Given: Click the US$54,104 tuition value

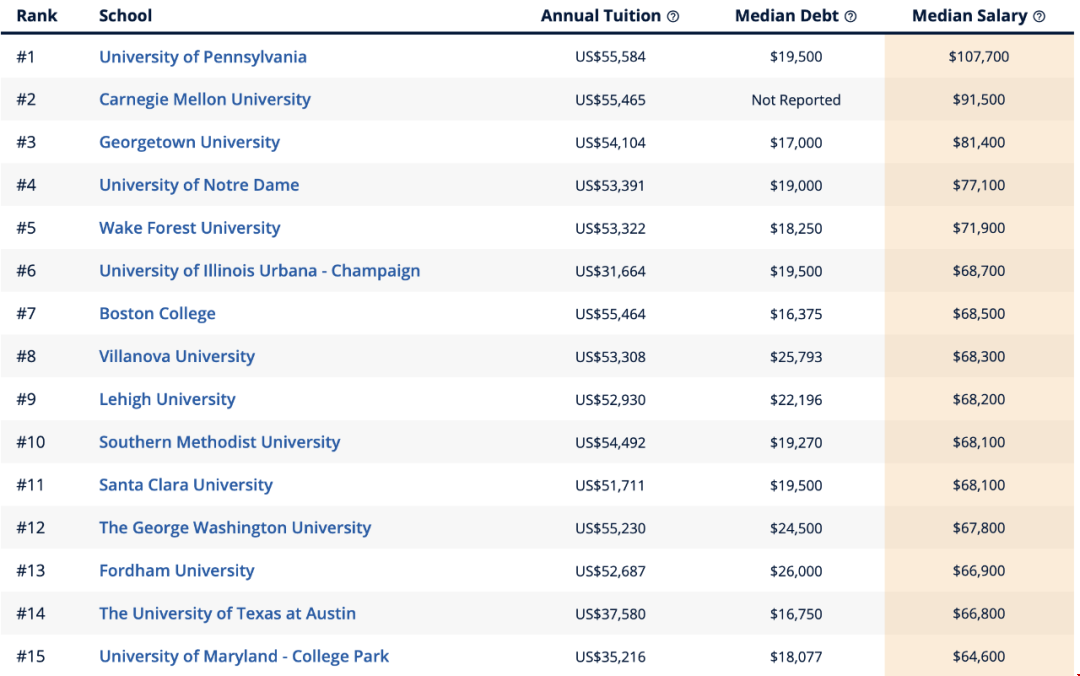Looking at the screenshot, I should point(610,143).
